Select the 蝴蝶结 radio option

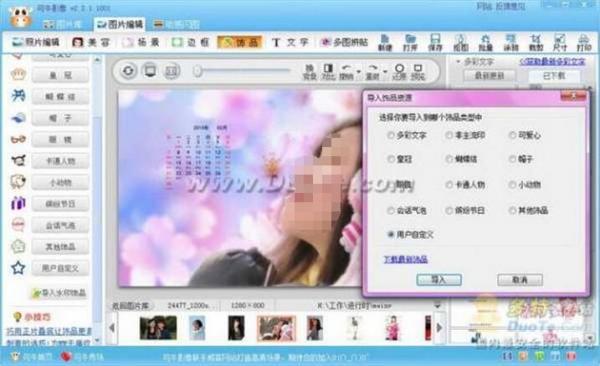(449, 159)
